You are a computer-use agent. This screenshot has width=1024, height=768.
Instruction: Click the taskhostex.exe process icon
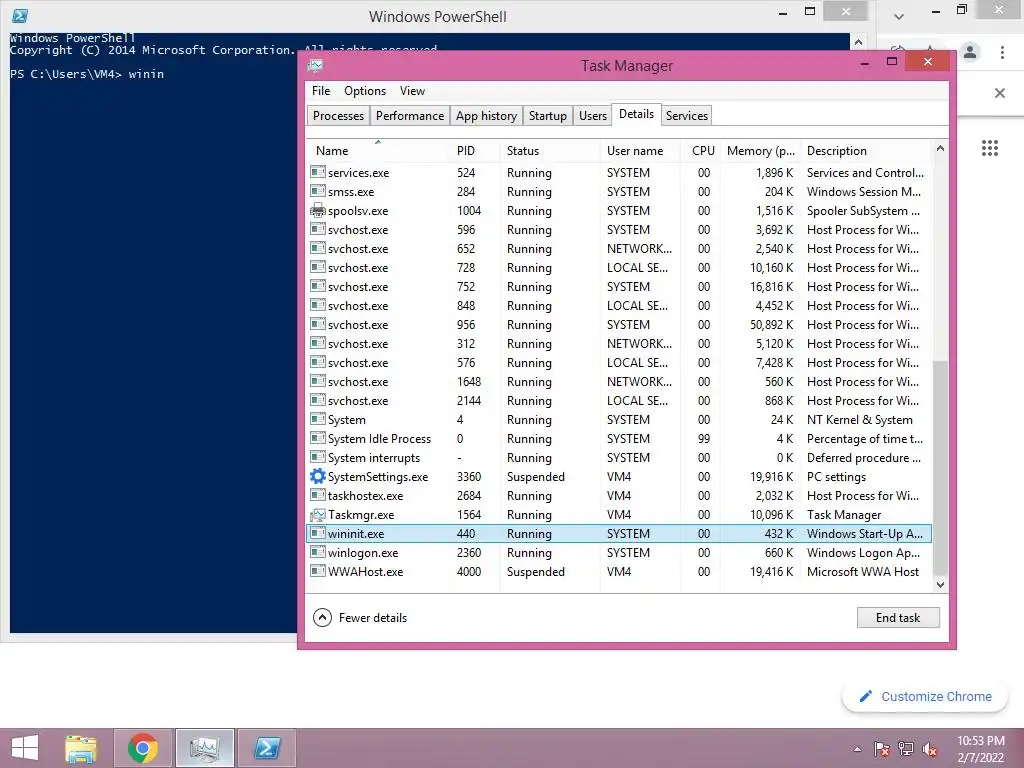(318, 495)
